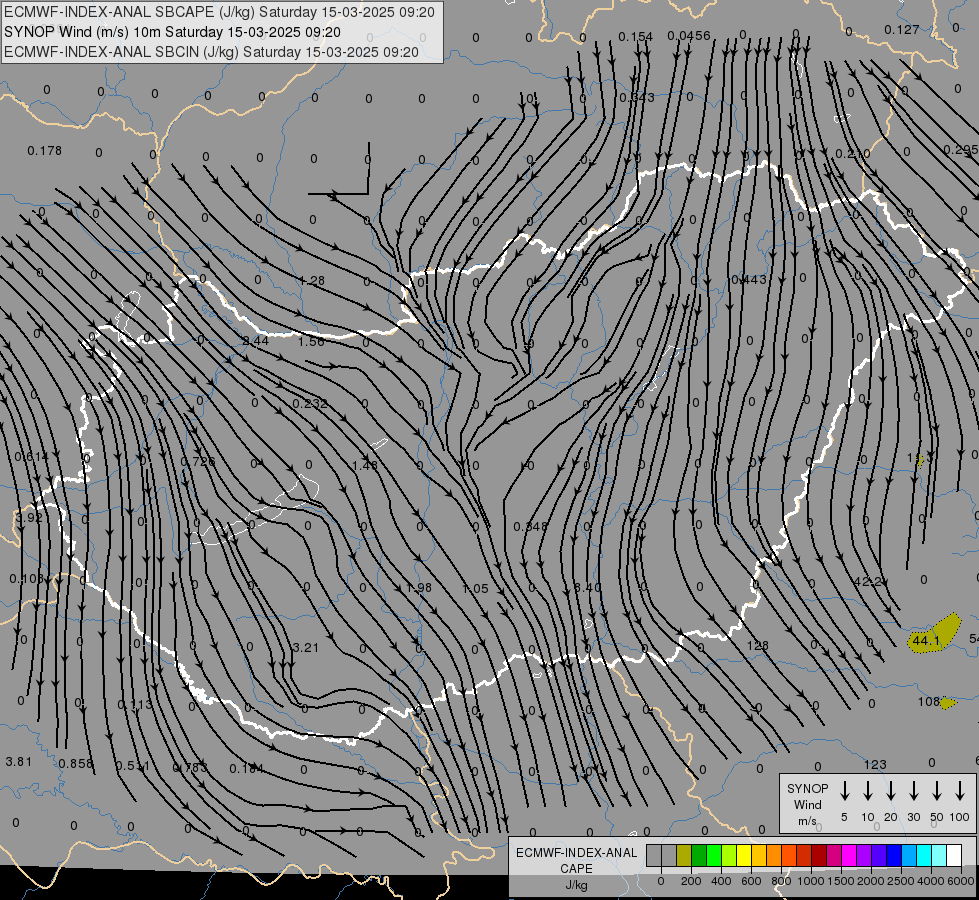Click the SYNOP Wind 10m title line
This screenshot has width=979, height=900.
coord(172,32)
